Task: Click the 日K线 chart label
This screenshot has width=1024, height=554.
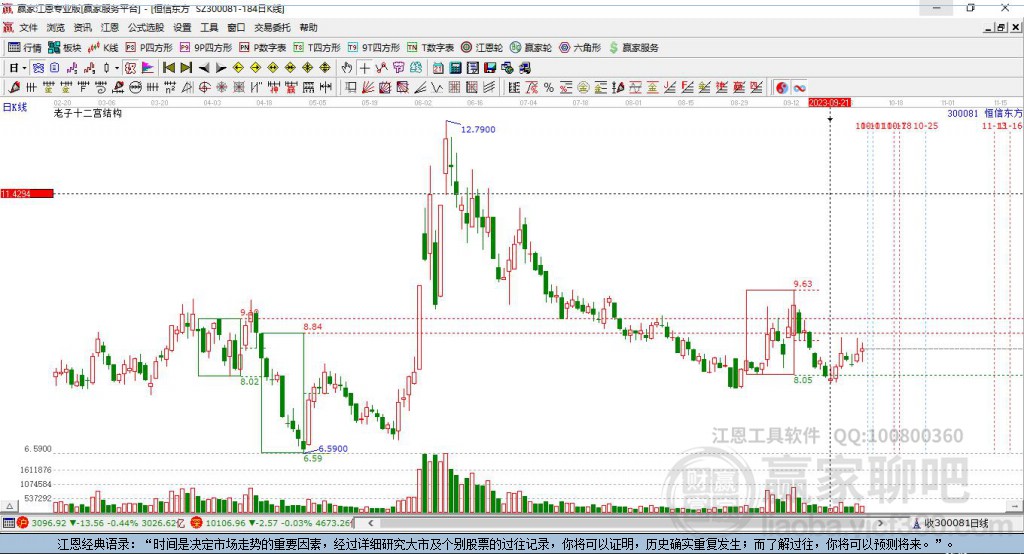Action: click(14, 107)
